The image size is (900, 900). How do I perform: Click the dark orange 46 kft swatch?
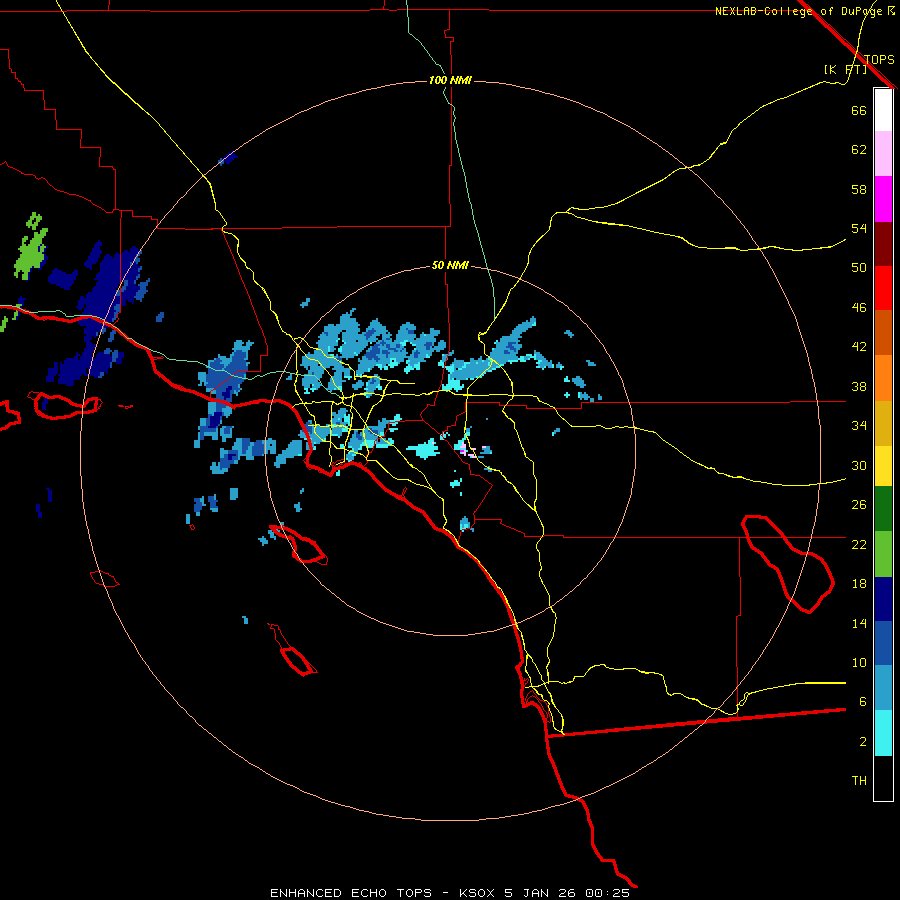(x=882, y=333)
